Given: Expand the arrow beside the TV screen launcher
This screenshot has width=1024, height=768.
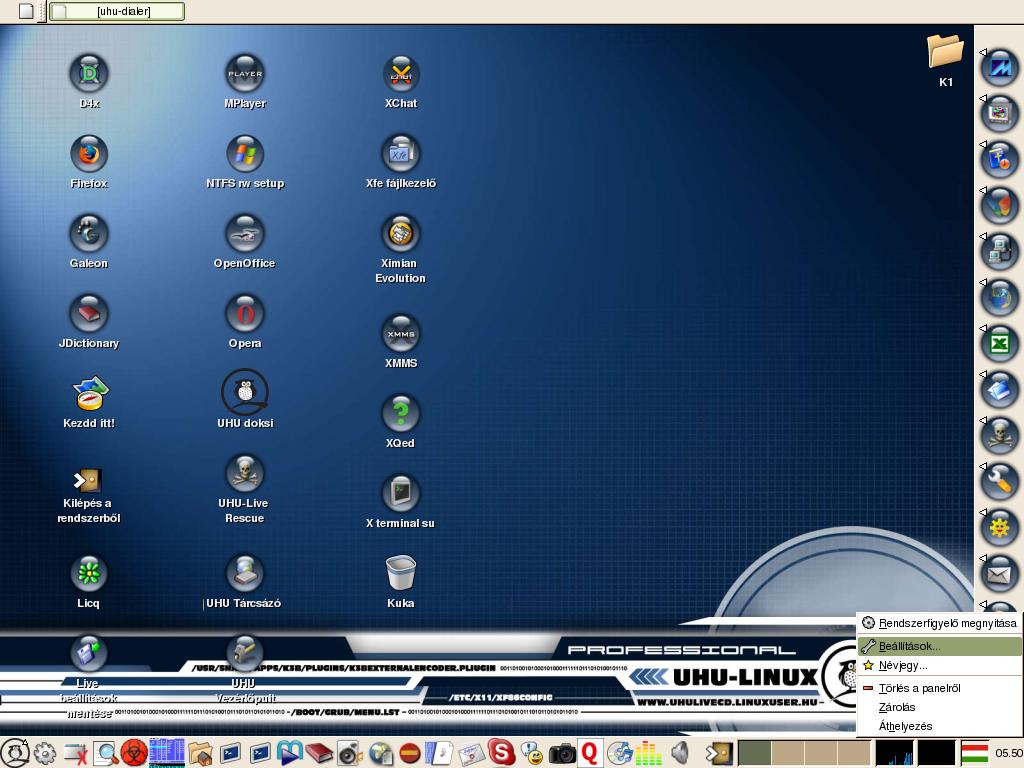Looking at the screenshot, I should click(x=983, y=98).
